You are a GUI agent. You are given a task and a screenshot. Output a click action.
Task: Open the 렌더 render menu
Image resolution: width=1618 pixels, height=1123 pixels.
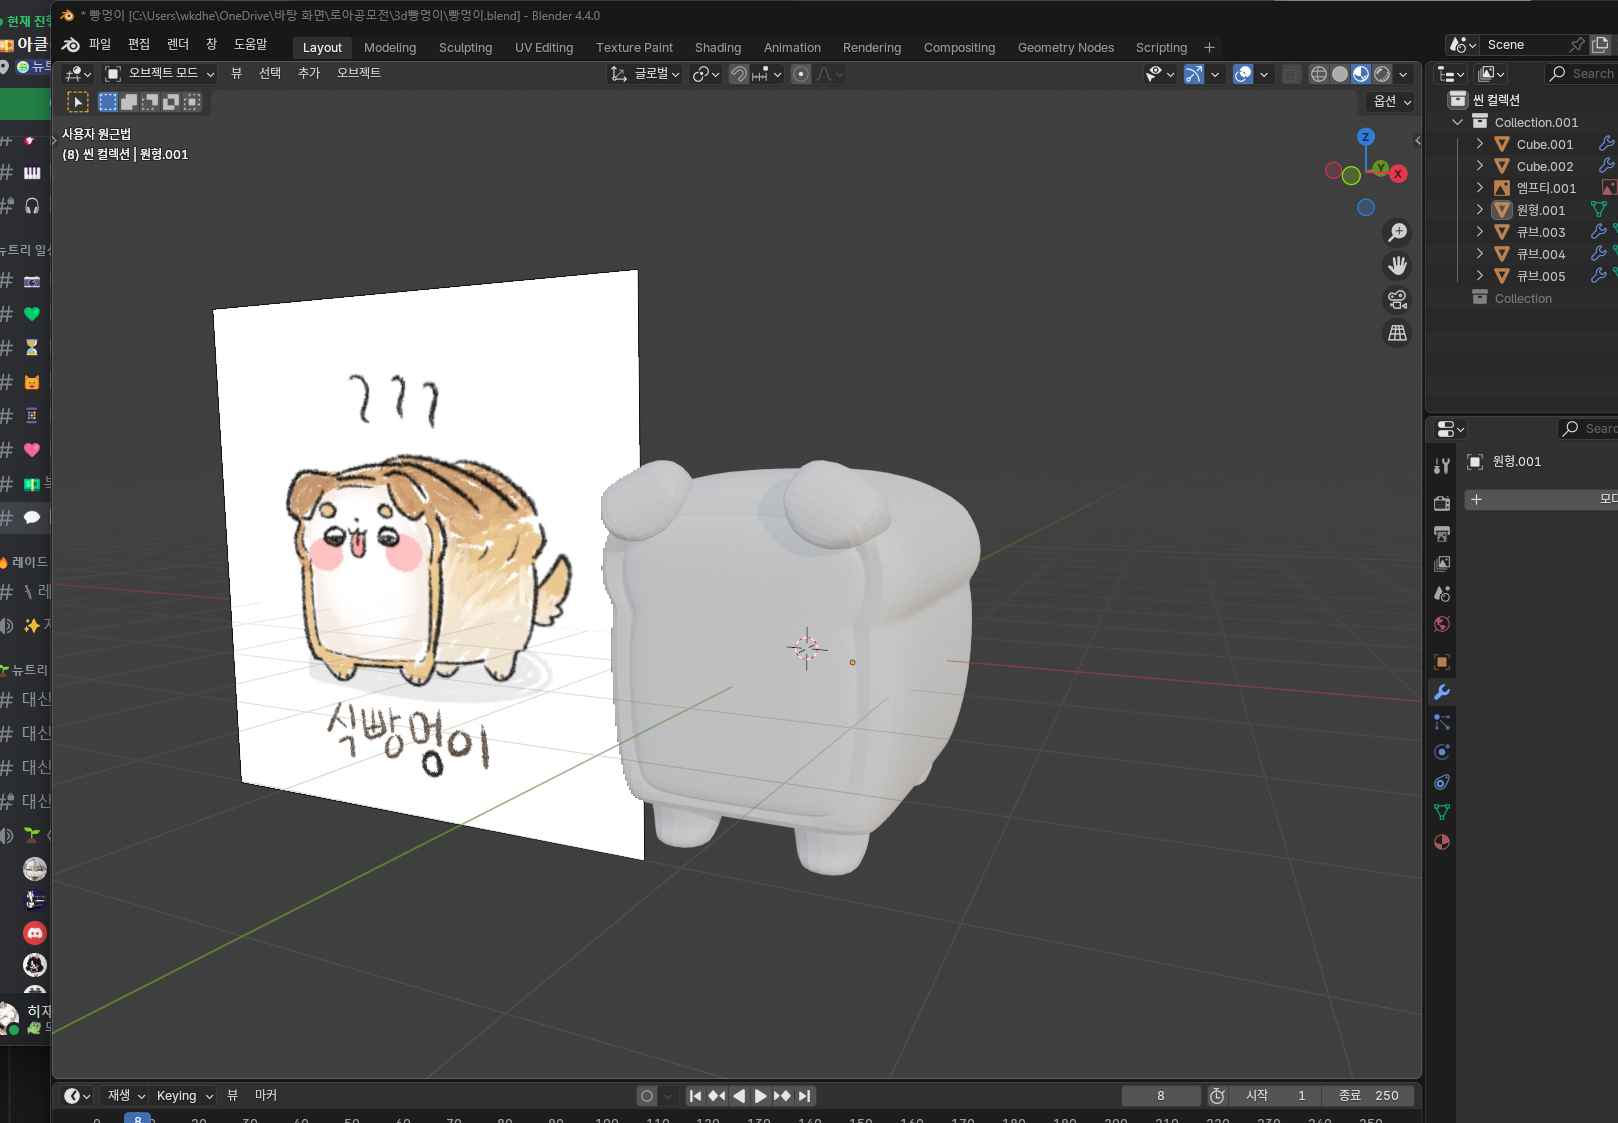[x=178, y=45]
